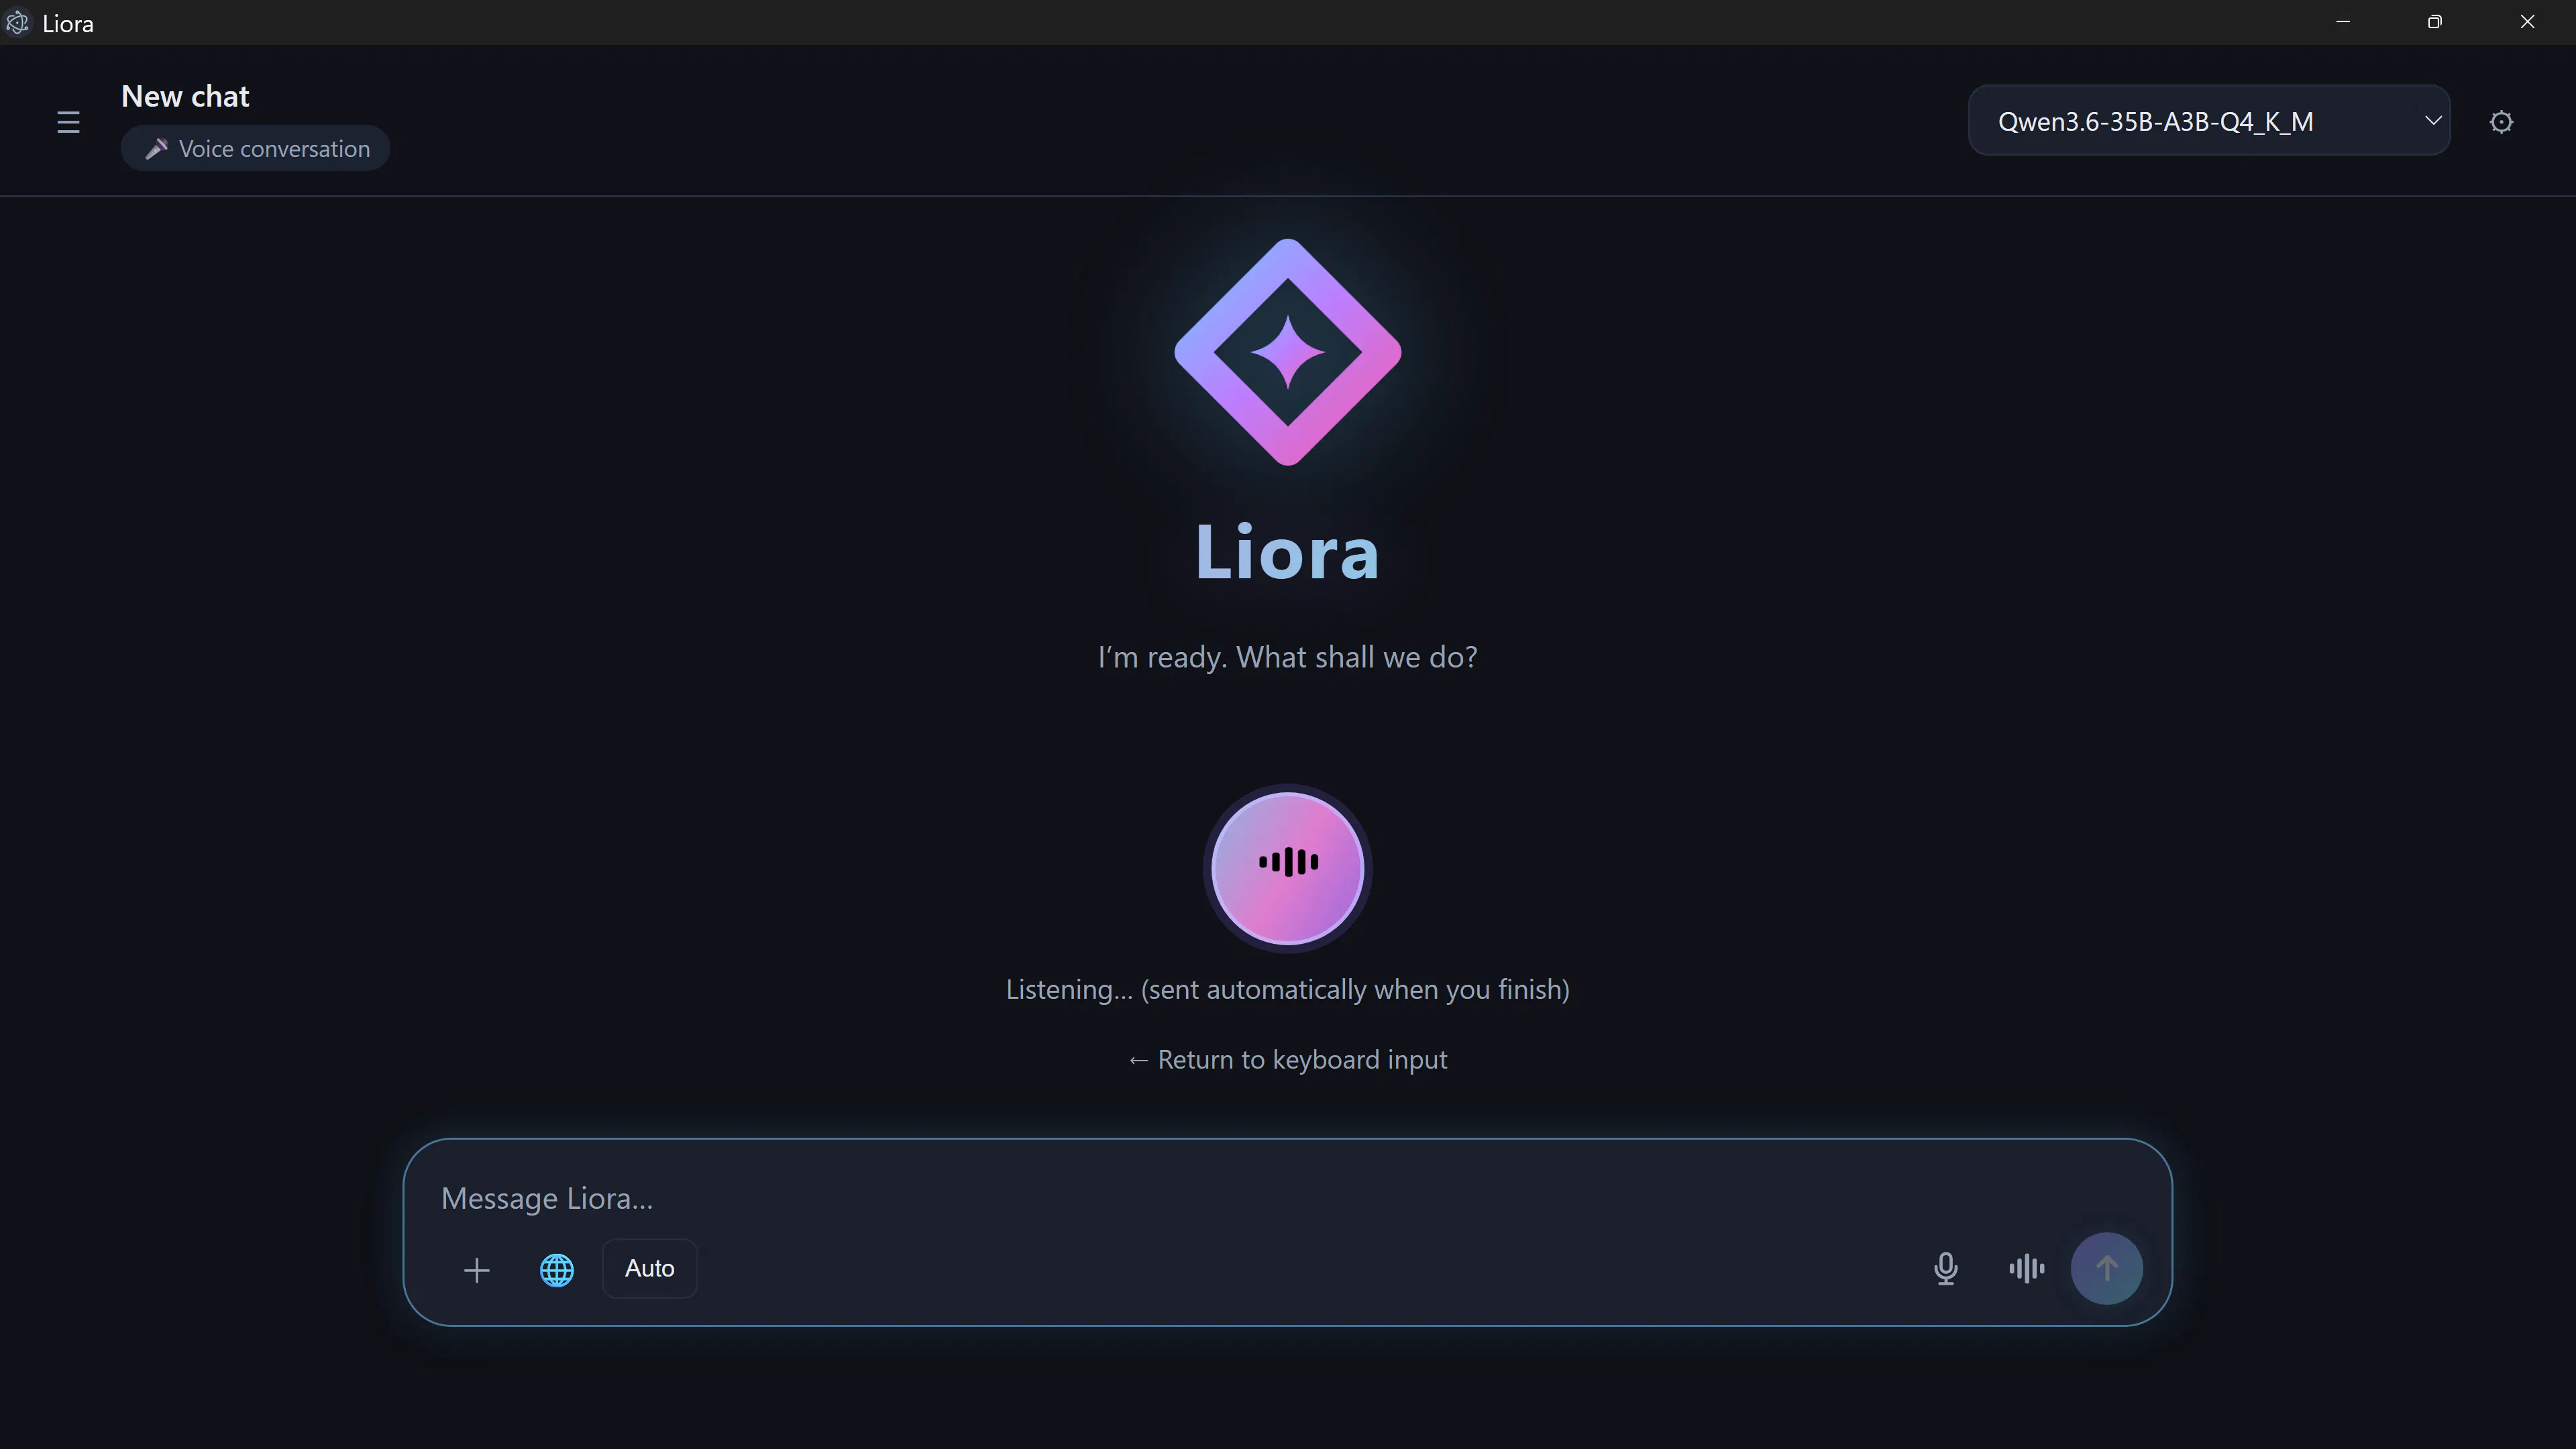Close the Liora window

[2527, 22]
